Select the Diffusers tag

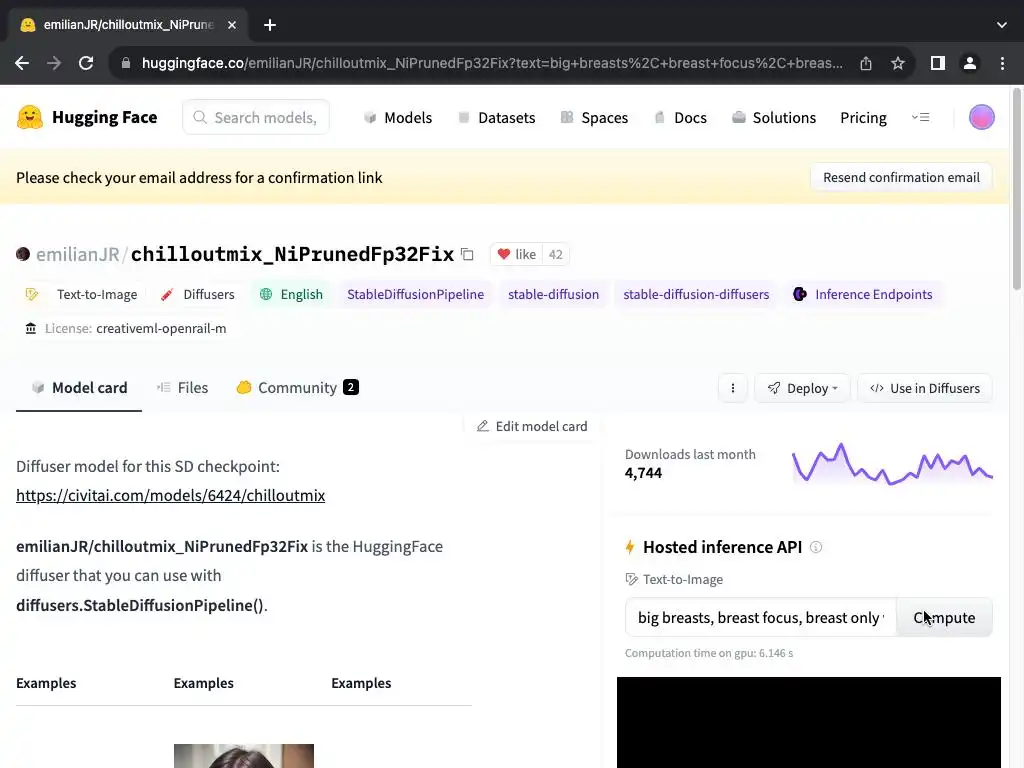tap(197, 295)
